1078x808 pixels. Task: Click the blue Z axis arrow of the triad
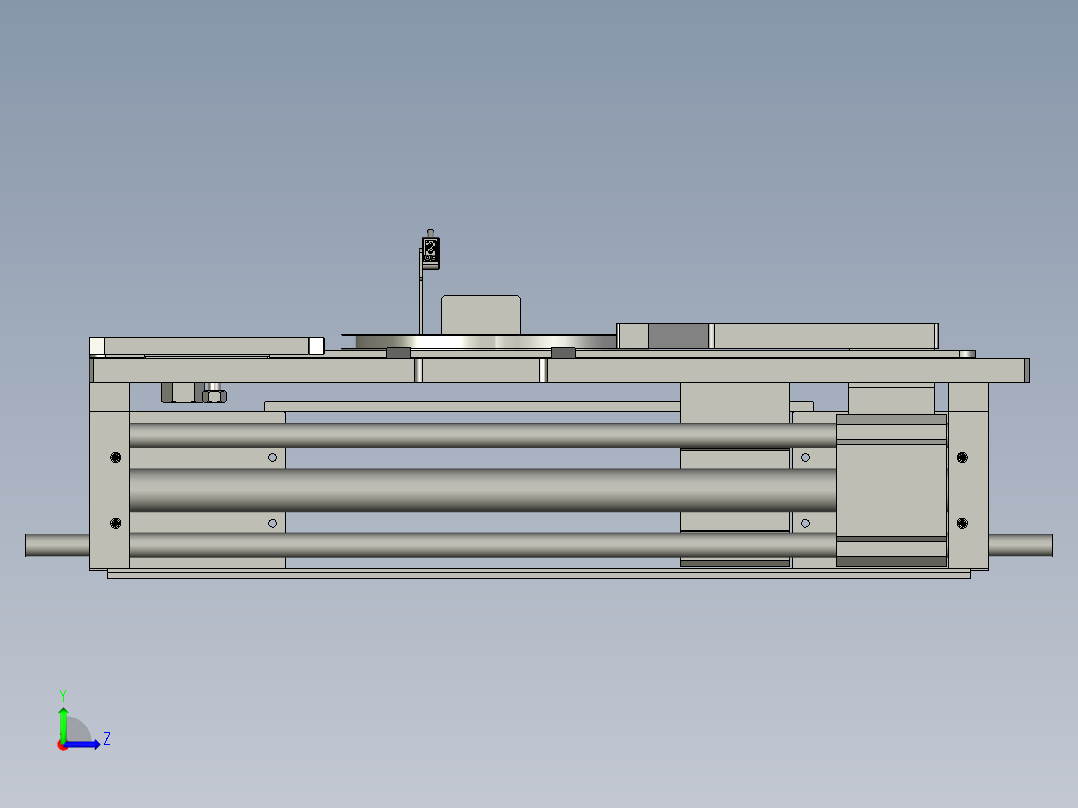coord(83,745)
